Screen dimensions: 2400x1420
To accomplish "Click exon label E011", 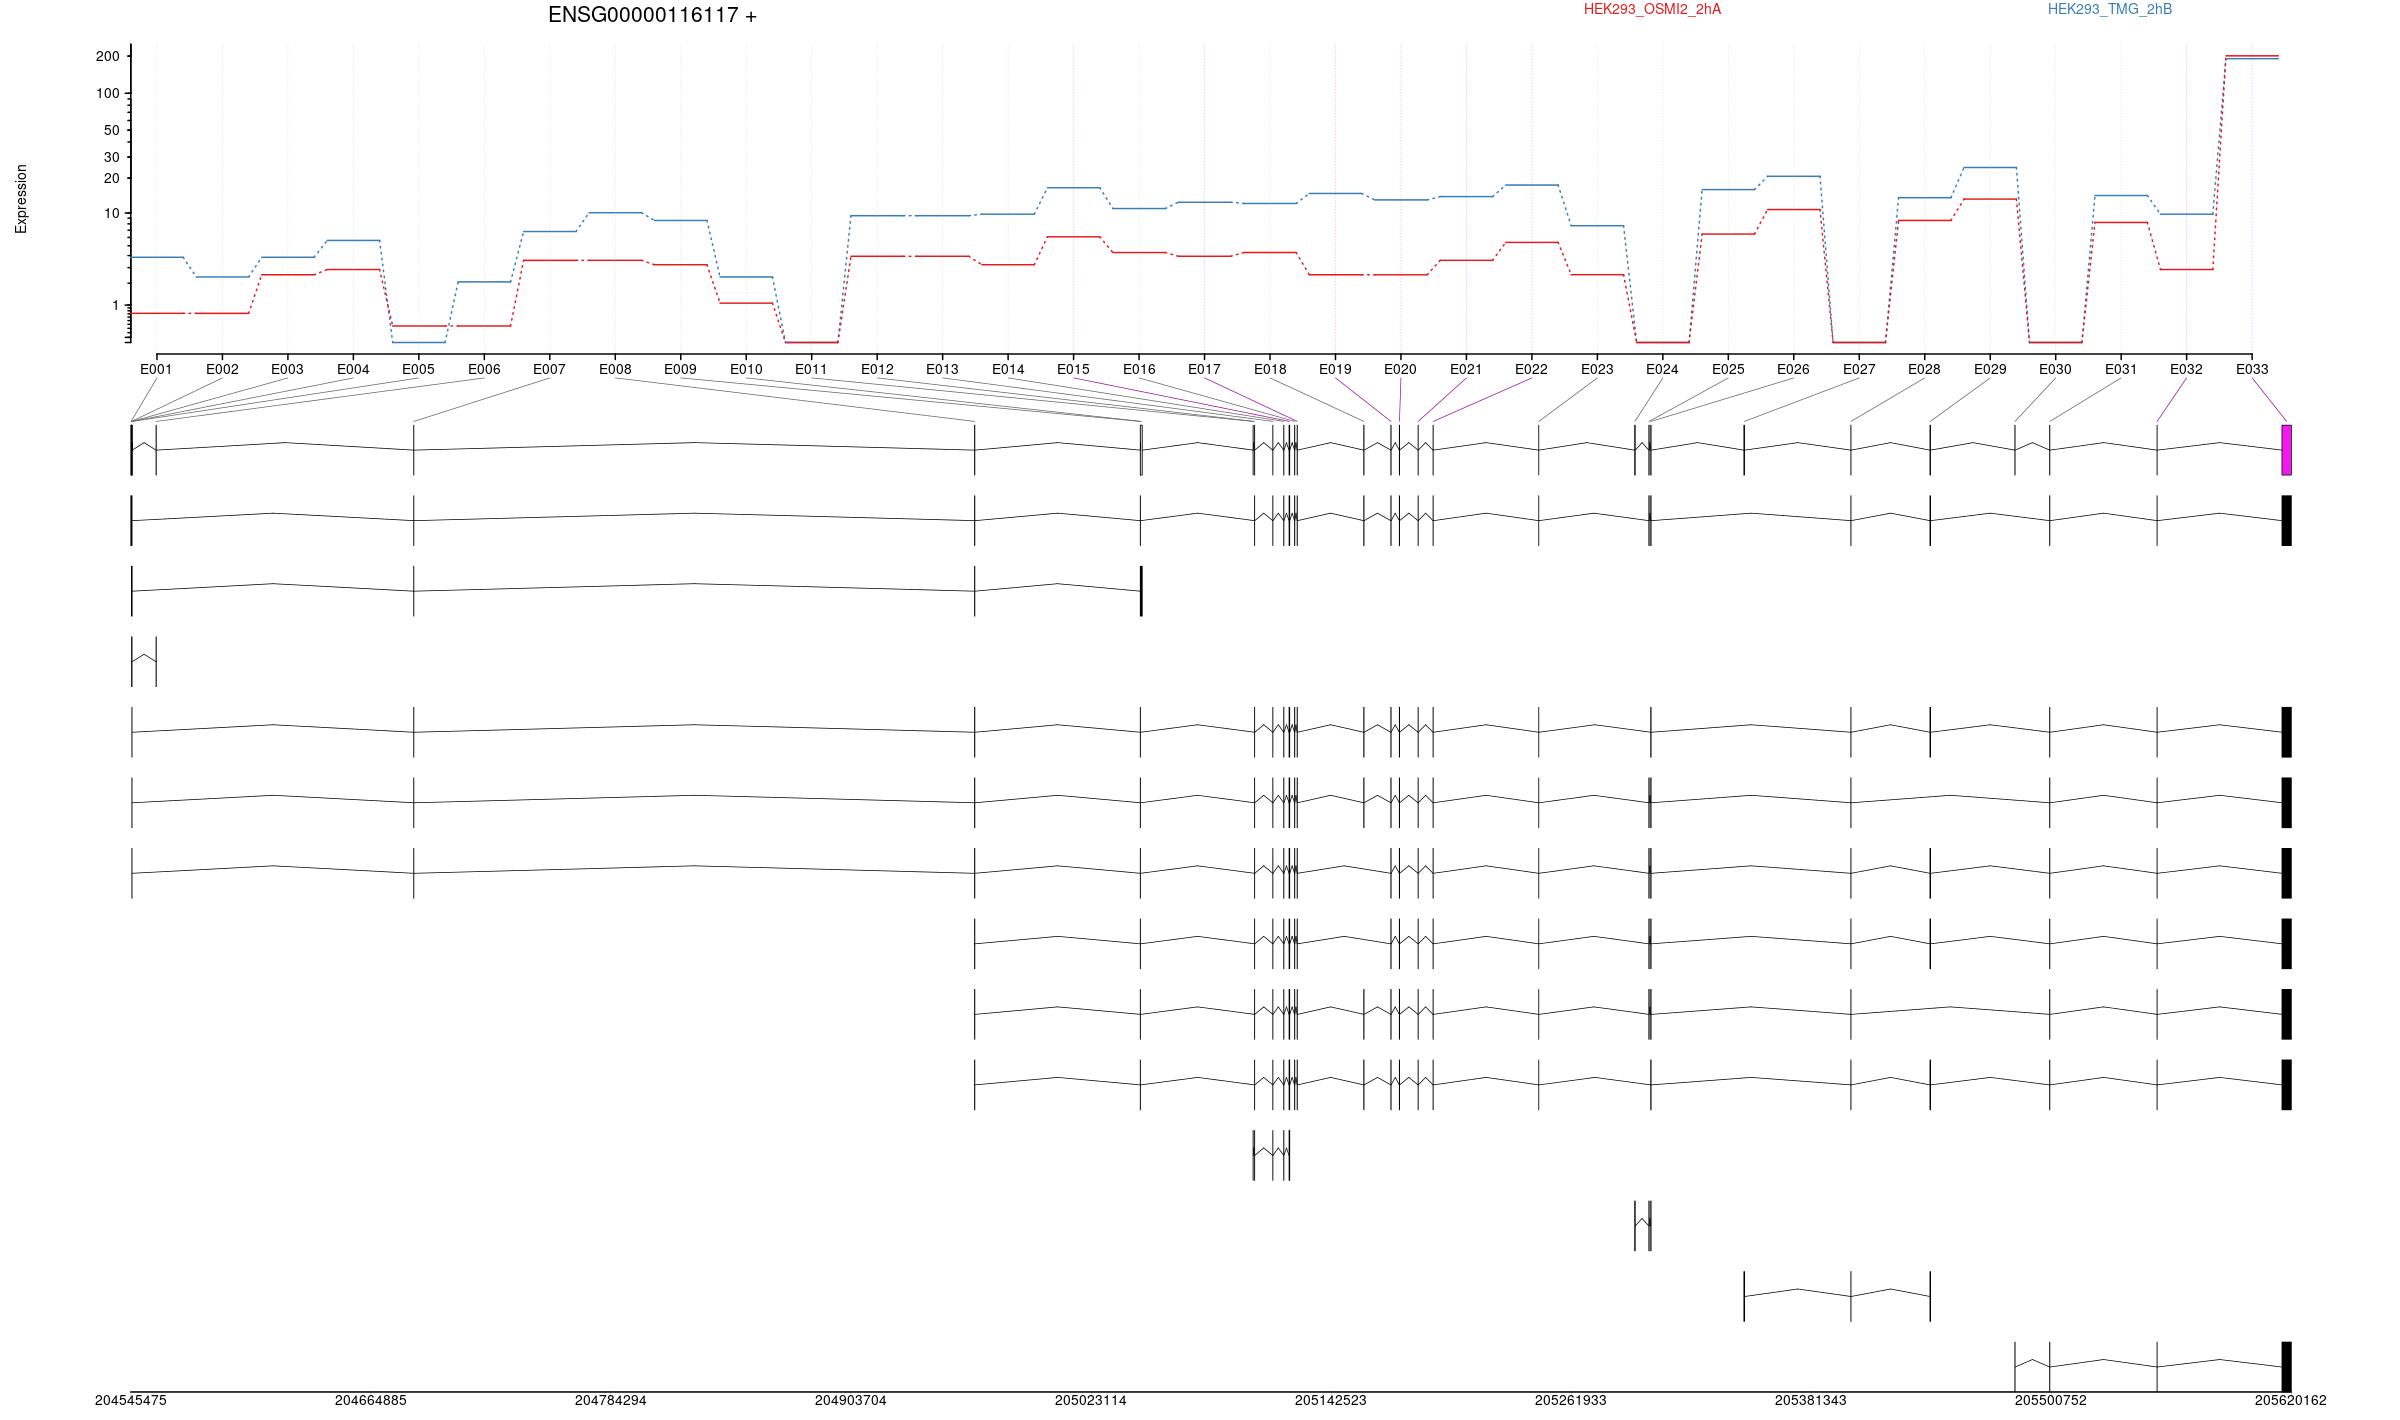I will 811,369.
